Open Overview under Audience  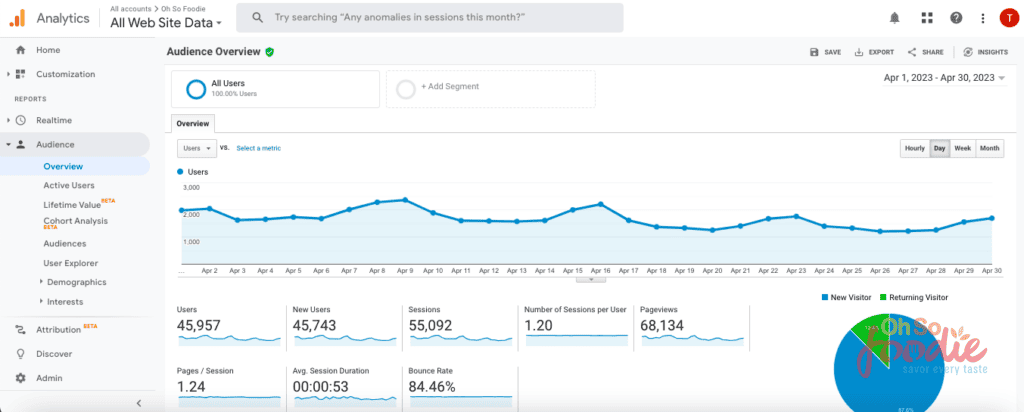coord(63,166)
